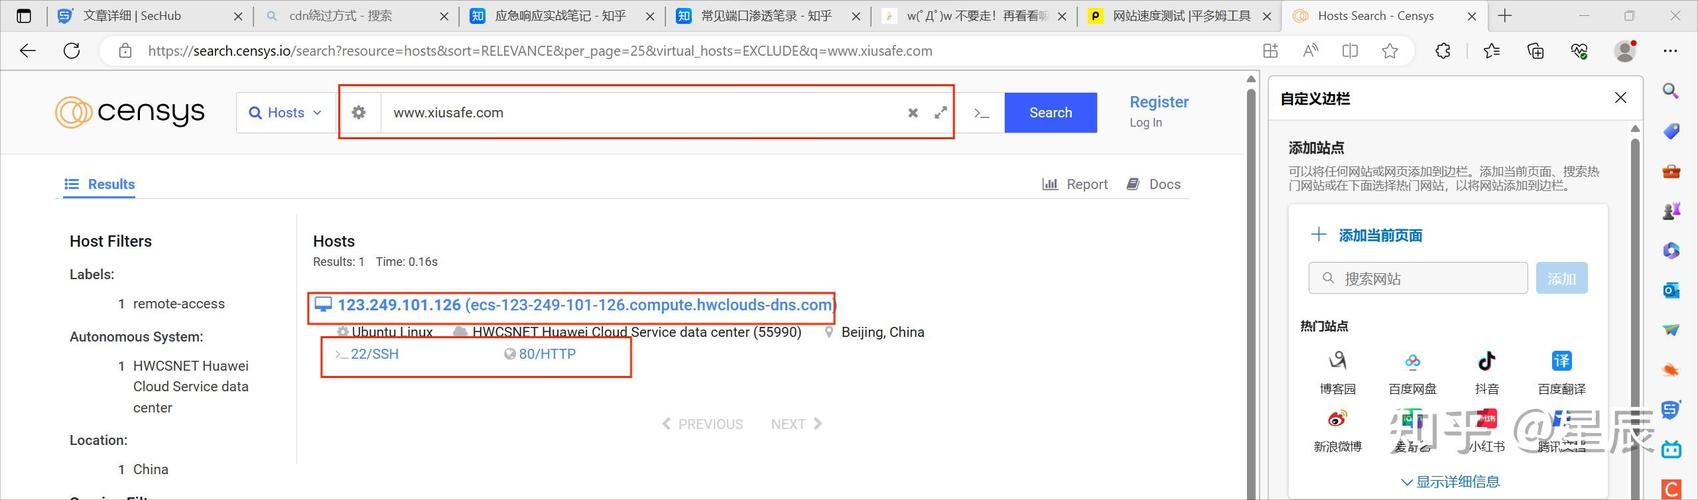
Task: Open Drop paper plane icon in sidebar
Action: [x=1671, y=330]
